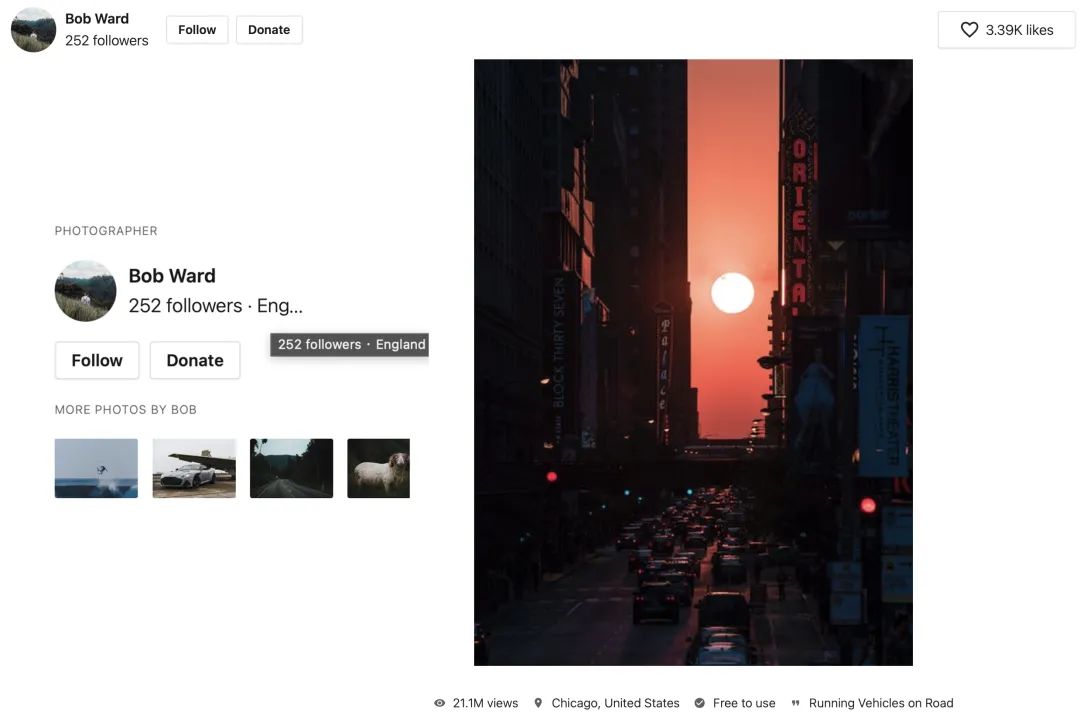Click the Chicago, United States location text
The height and width of the screenshot is (723, 1080).
[x=616, y=703]
